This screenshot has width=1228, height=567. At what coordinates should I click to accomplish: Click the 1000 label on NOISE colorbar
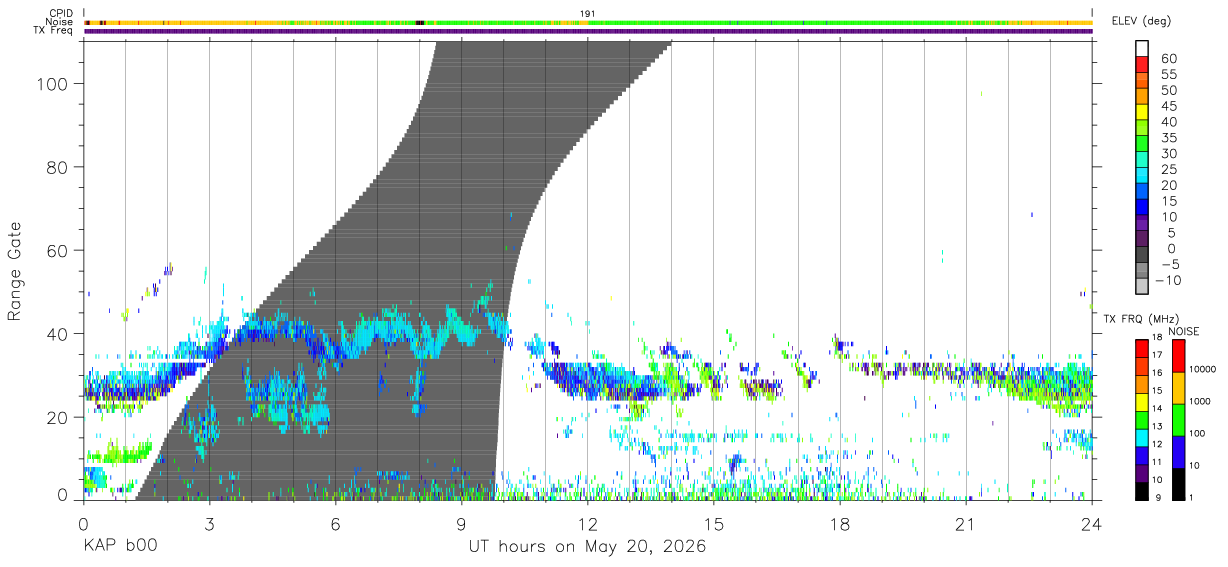click(1202, 401)
